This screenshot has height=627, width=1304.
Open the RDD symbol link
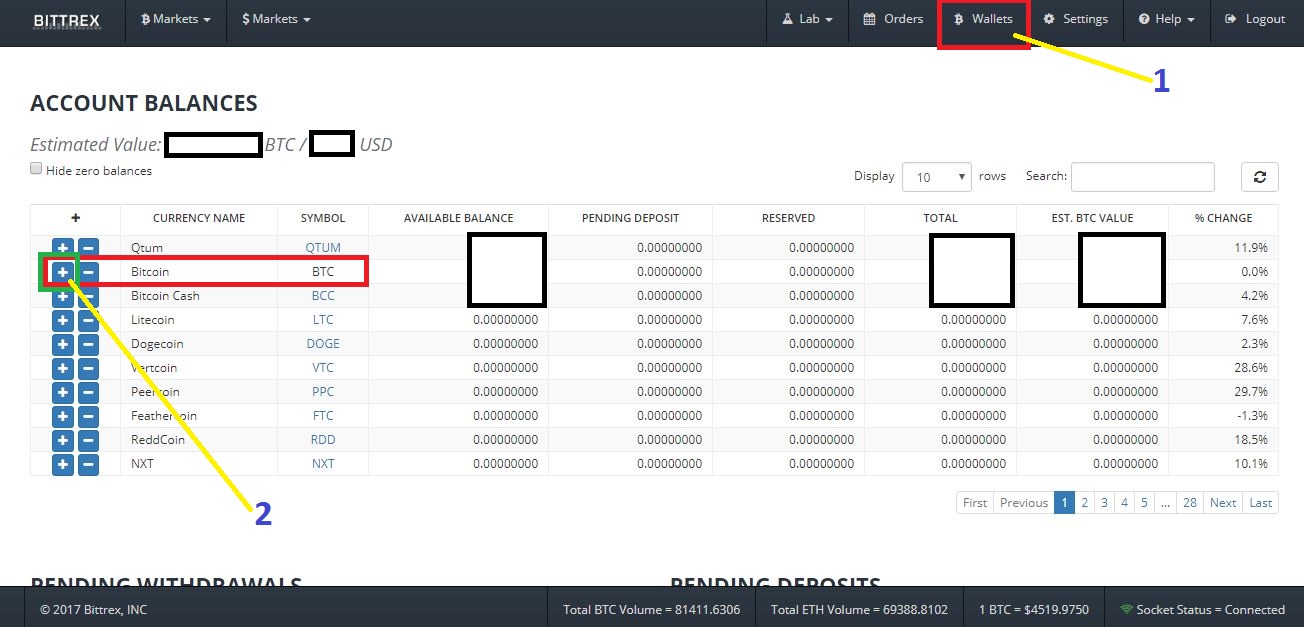tap(323, 440)
